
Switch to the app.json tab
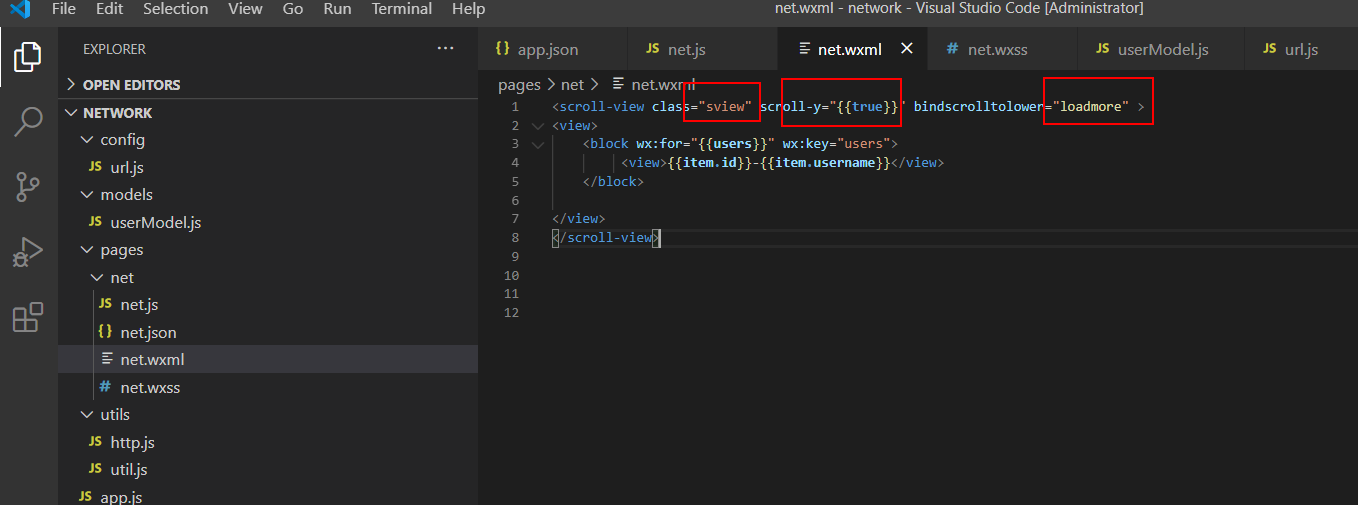(x=553, y=49)
